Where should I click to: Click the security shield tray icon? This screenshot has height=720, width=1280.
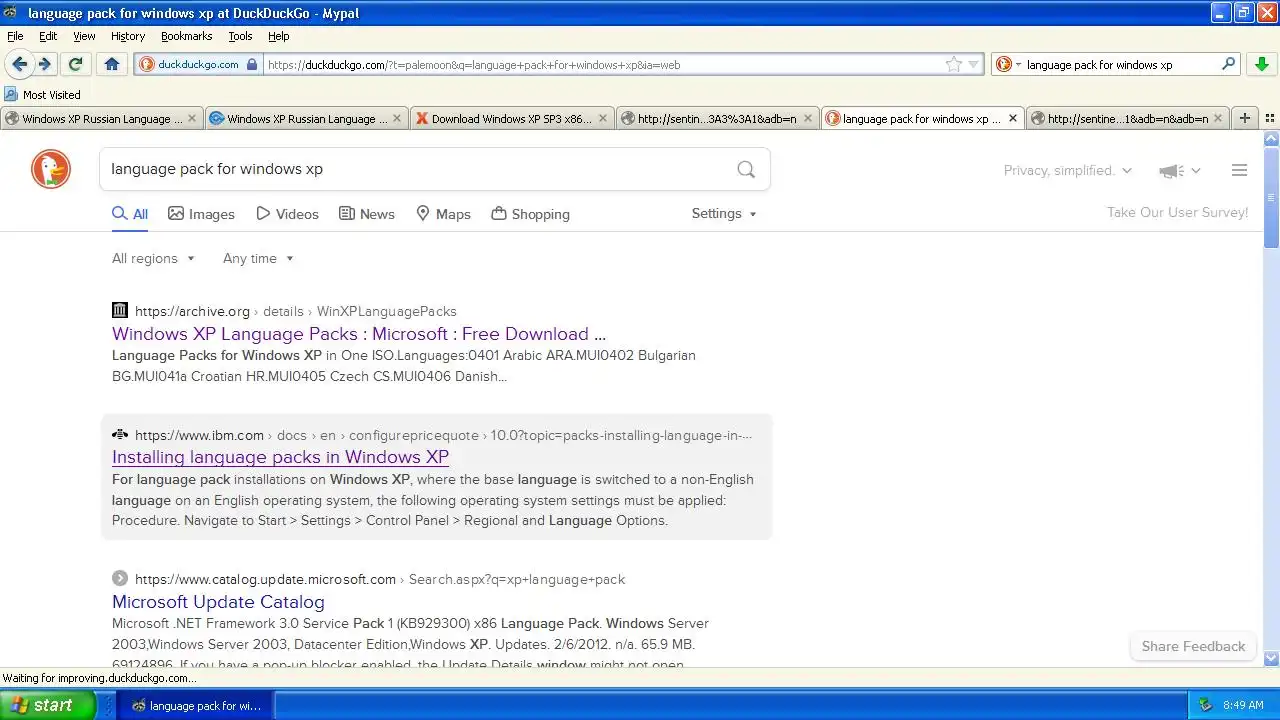(x=1205, y=705)
